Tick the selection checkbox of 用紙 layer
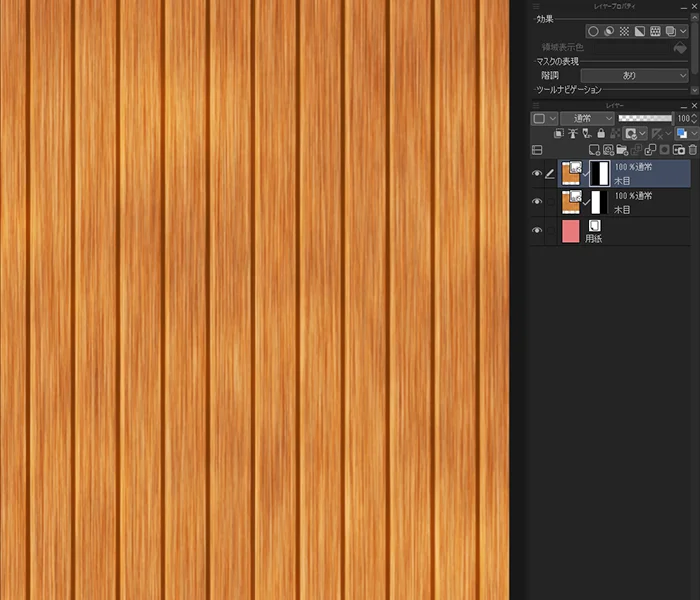The width and height of the screenshot is (700, 600). tap(551, 230)
